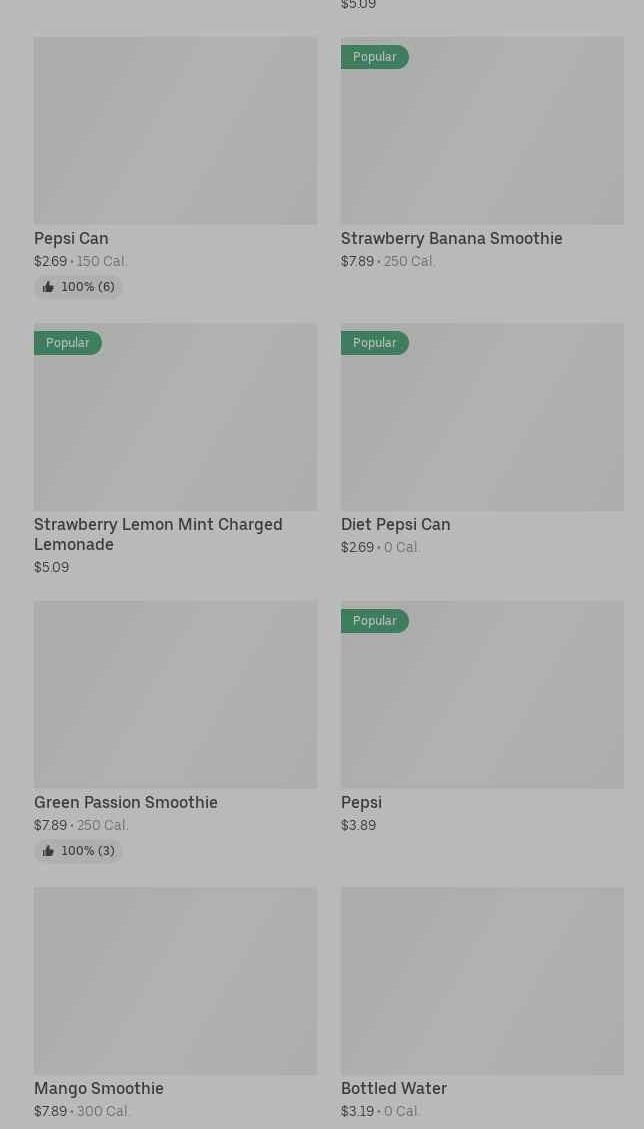Screen dimensions: 644x1129
Task: Click the Pepsi Can 100% (6) rating
Action: pos(87,287)
